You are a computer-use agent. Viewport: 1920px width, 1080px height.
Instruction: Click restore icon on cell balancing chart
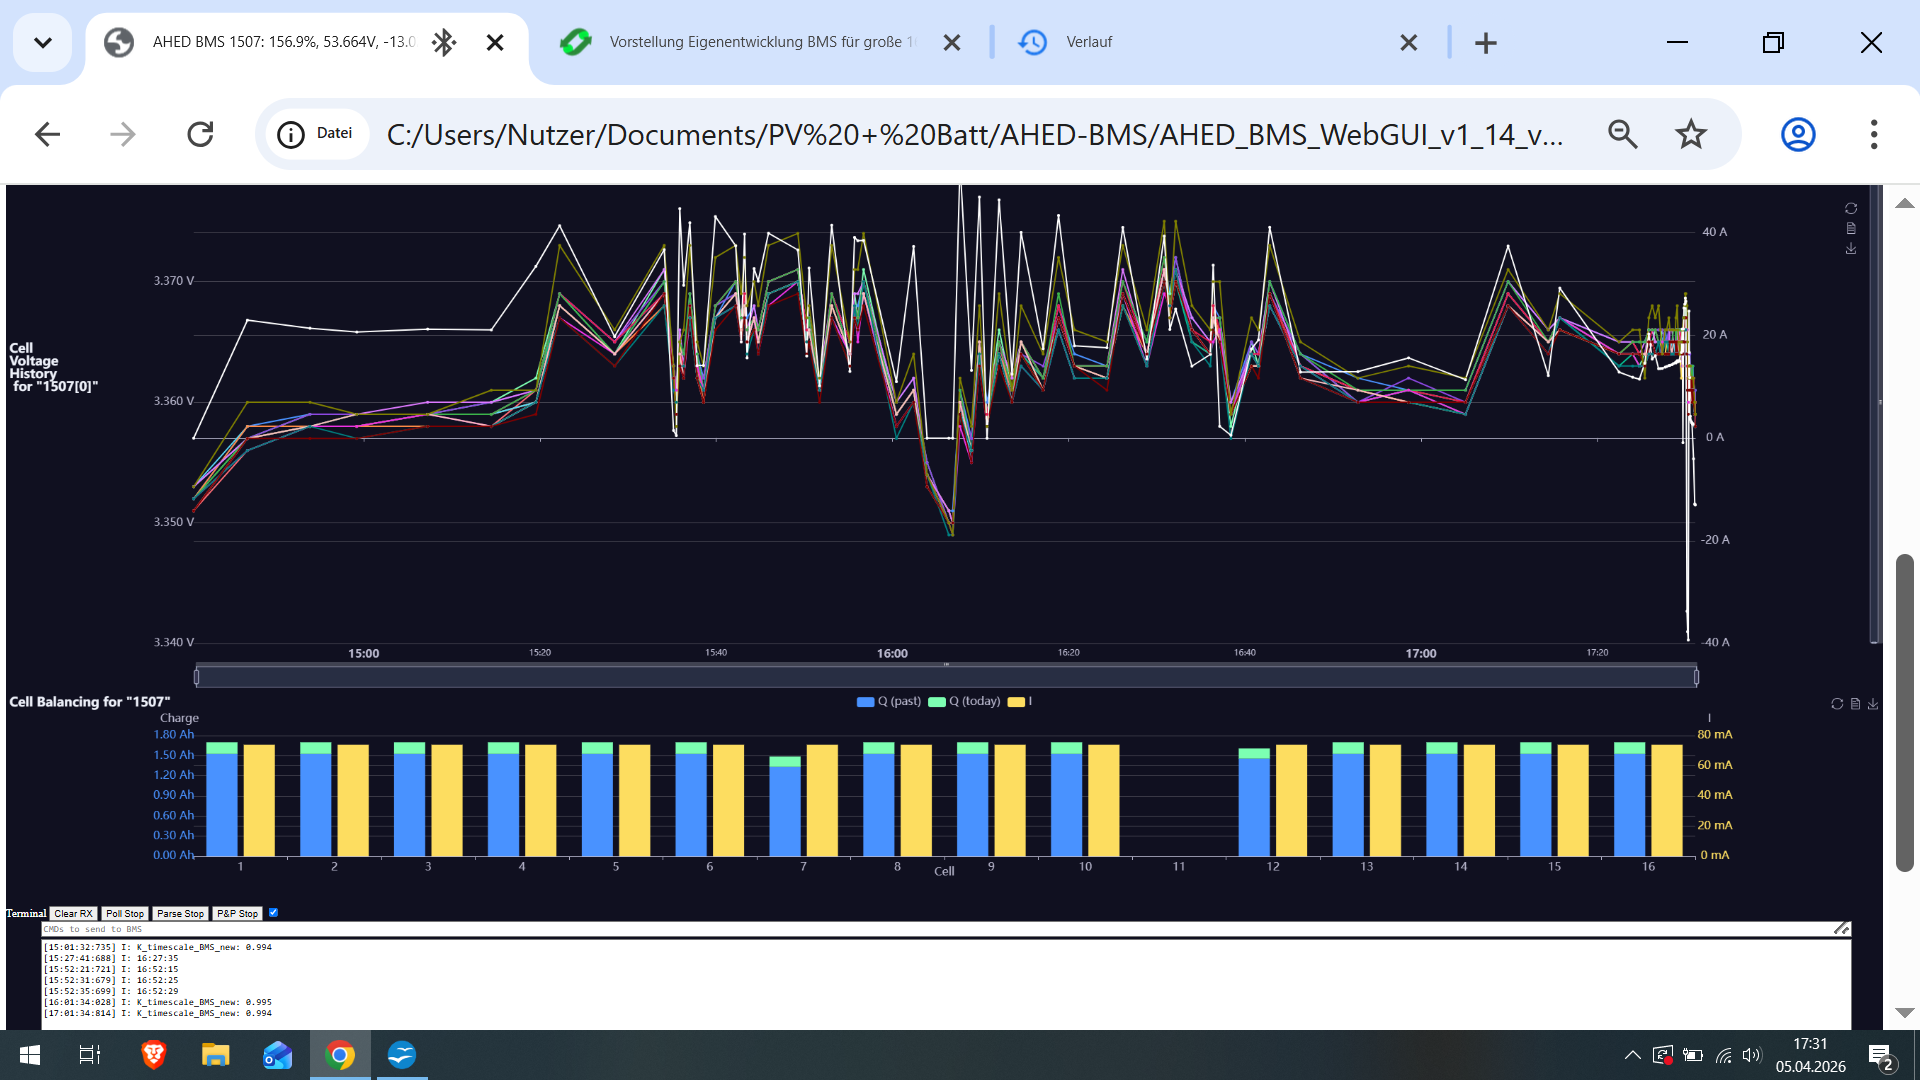(x=1837, y=704)
